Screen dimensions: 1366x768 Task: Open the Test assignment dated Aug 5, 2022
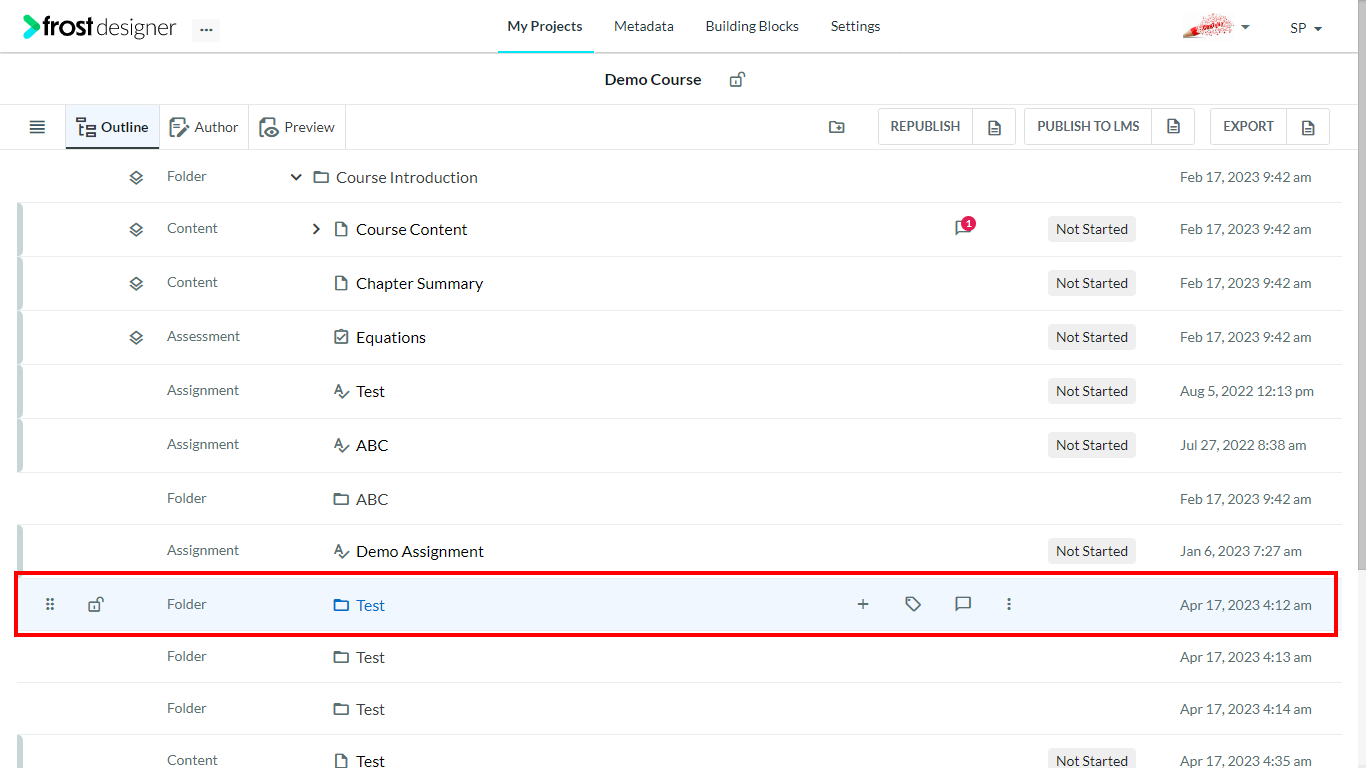tap(370, 391)
